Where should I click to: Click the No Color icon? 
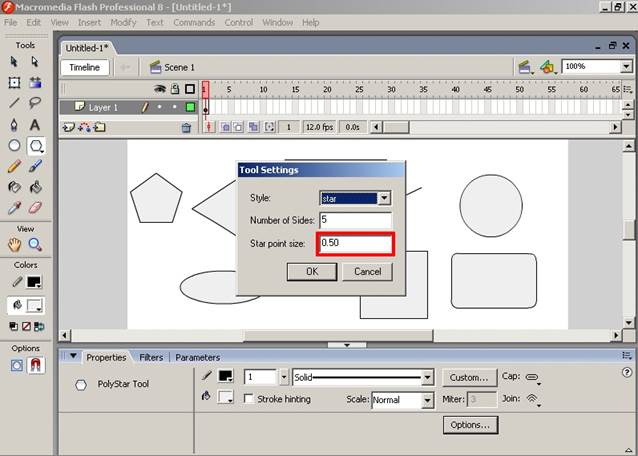coord(26,327)
